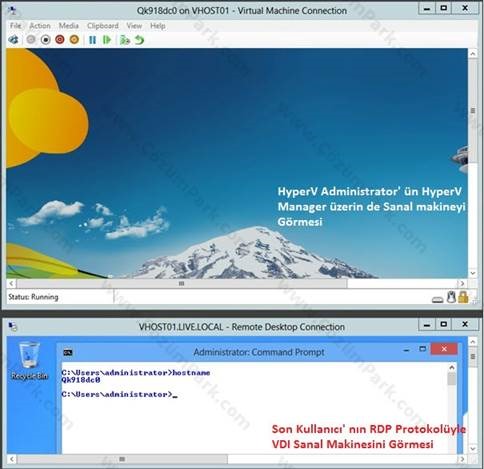Image resolution: width=484 pixels, height=469 pixels.
Task: Open the Media menu
Action: pos(69,26)
